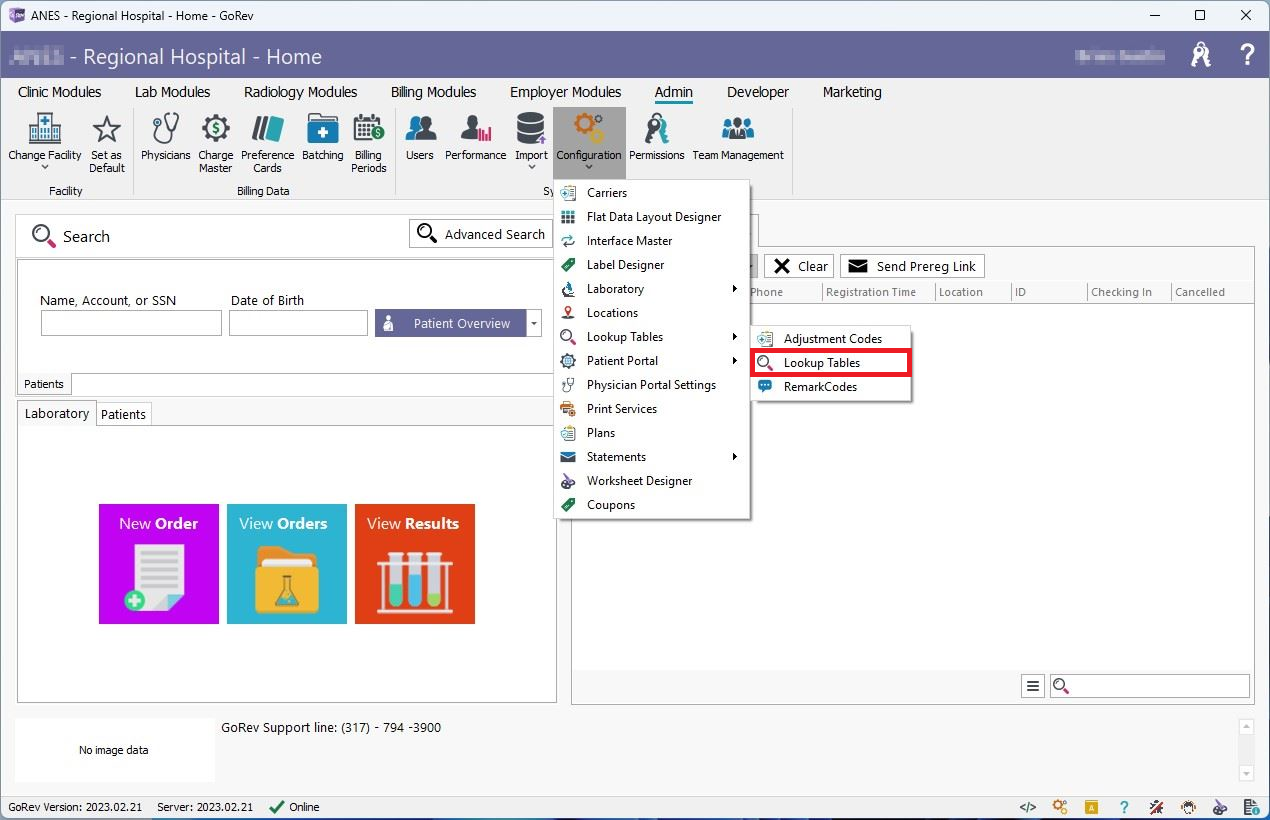The height and width of the screenshot is (820, 1270).
Task: Choose RemarkCodes in submenu
Action: coord(831,387)
